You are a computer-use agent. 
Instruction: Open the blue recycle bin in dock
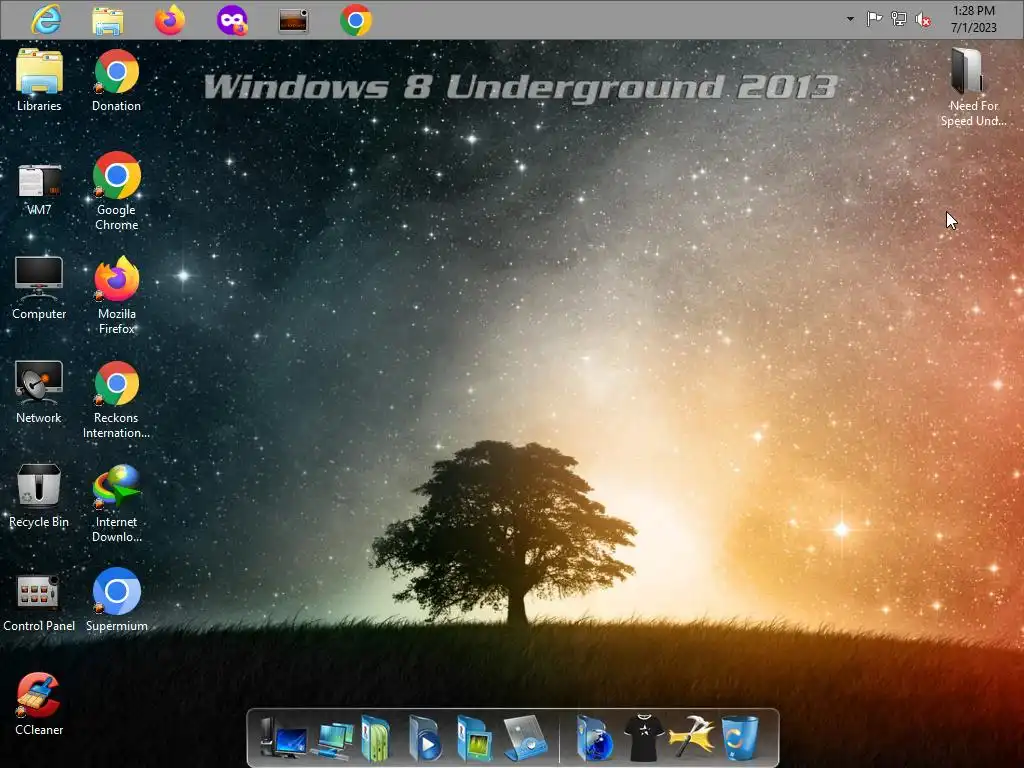(741, 737)
